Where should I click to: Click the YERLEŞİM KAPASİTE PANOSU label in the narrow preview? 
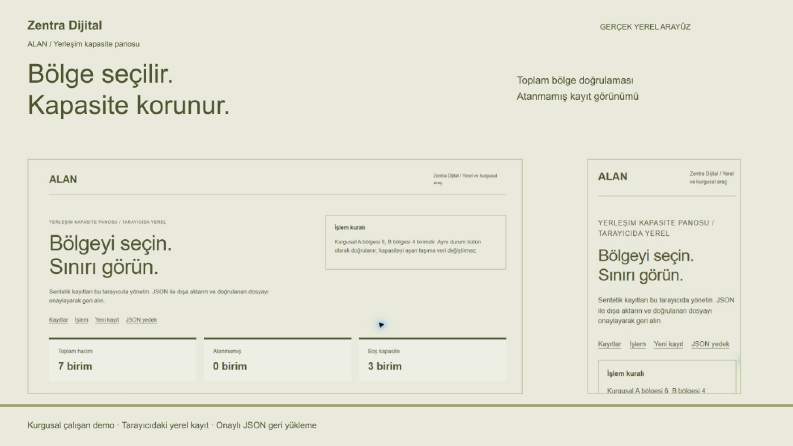click(655, 228)
